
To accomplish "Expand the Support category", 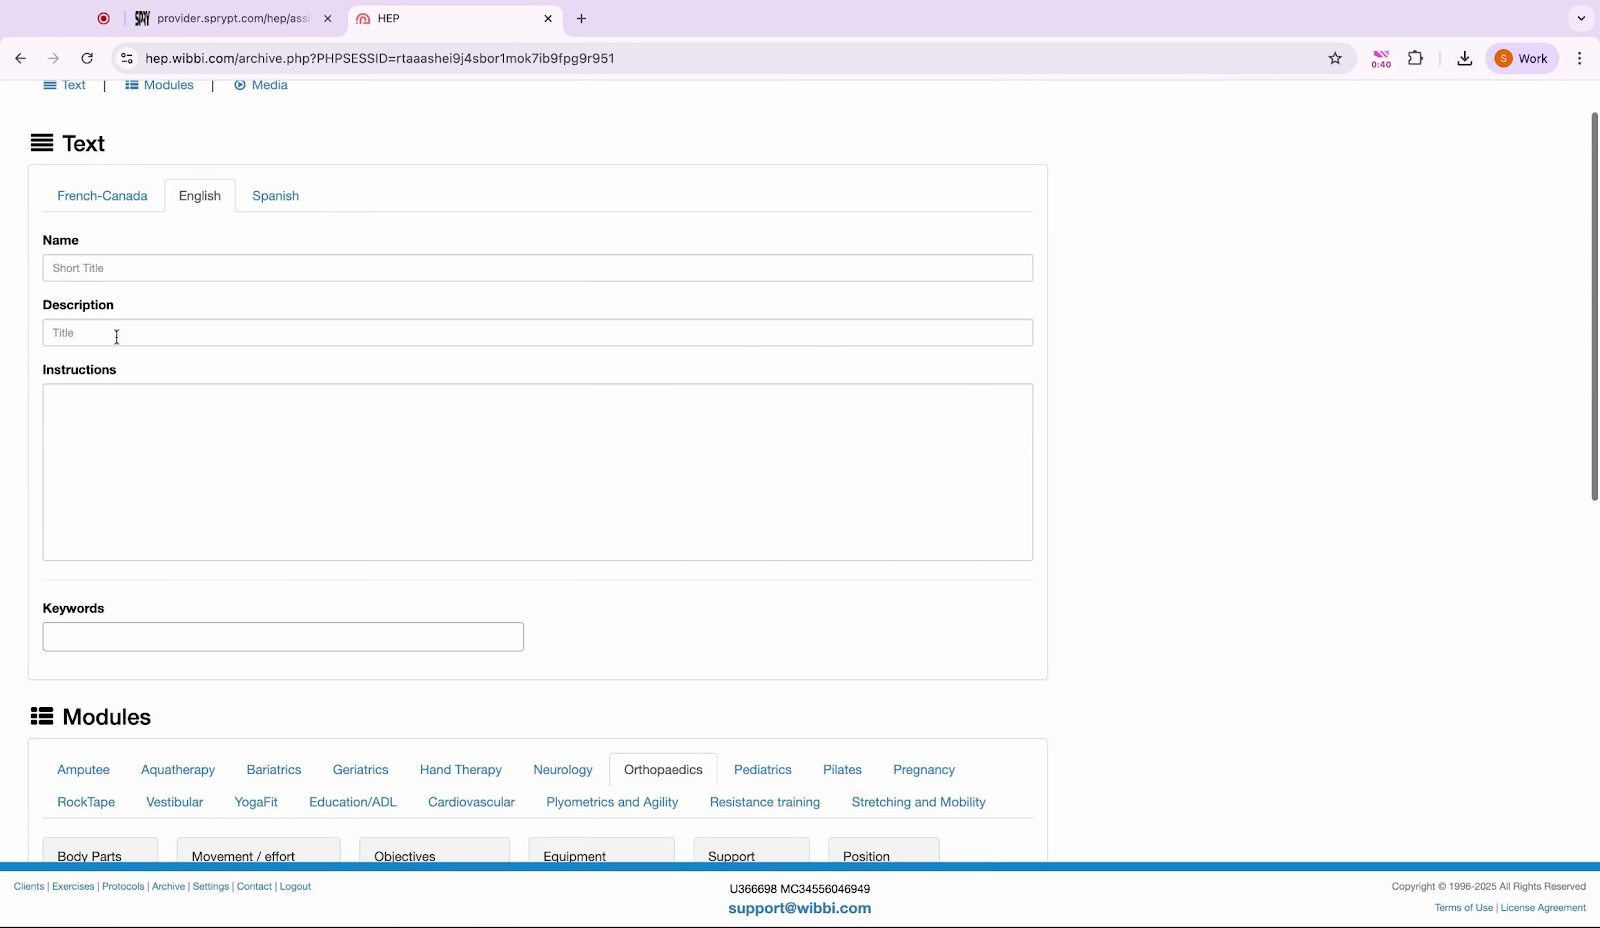I will point(751,851).
